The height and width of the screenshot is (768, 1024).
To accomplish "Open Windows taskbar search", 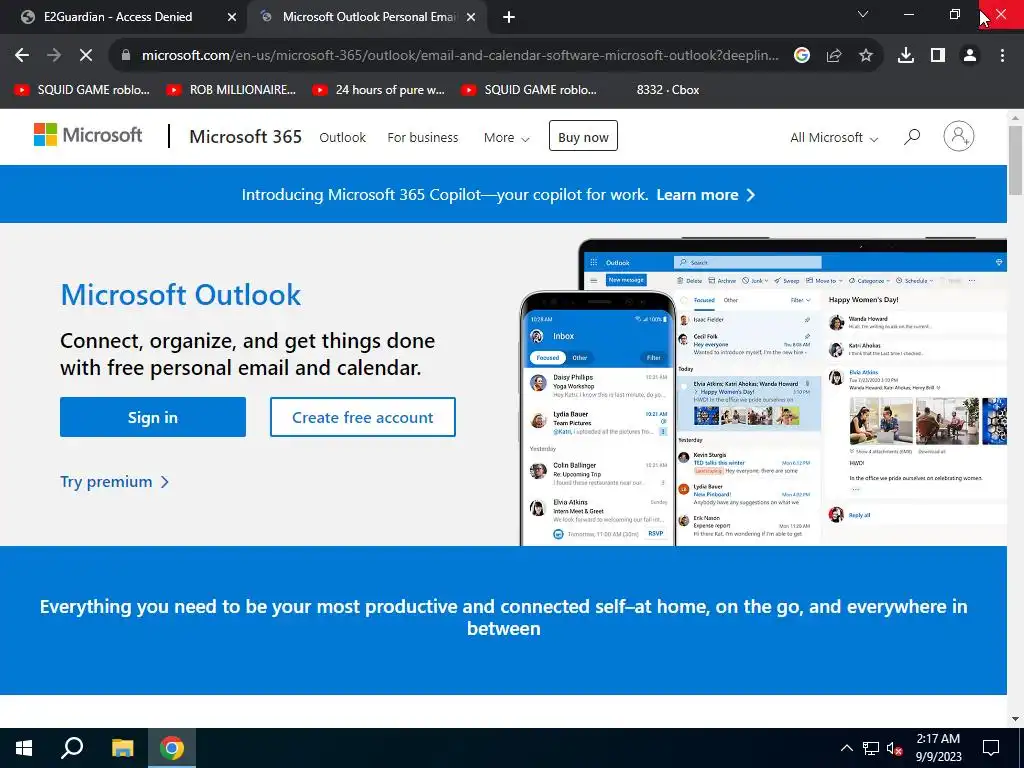I will coord(72,748).
